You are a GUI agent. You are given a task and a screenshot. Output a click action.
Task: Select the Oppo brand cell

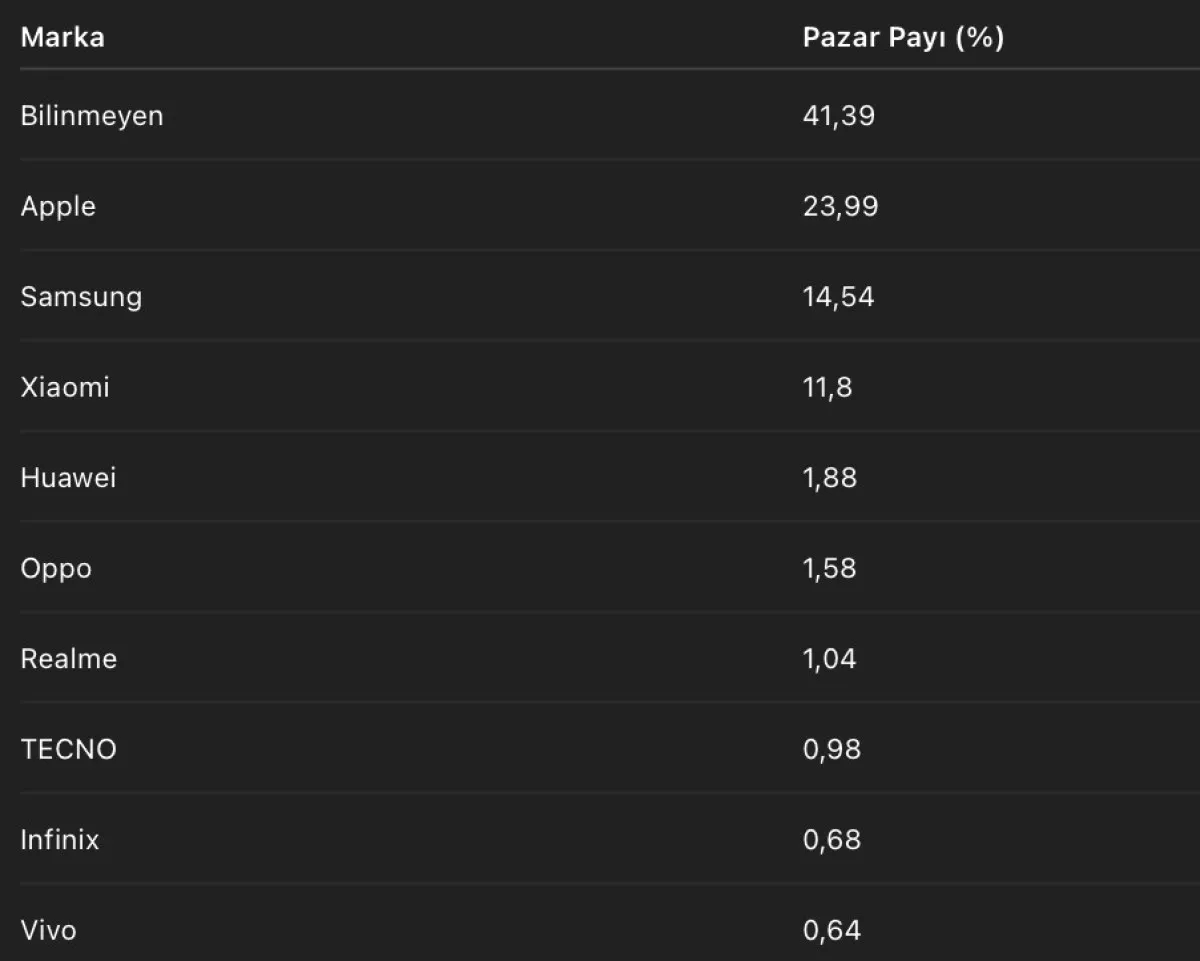point(56,568)
